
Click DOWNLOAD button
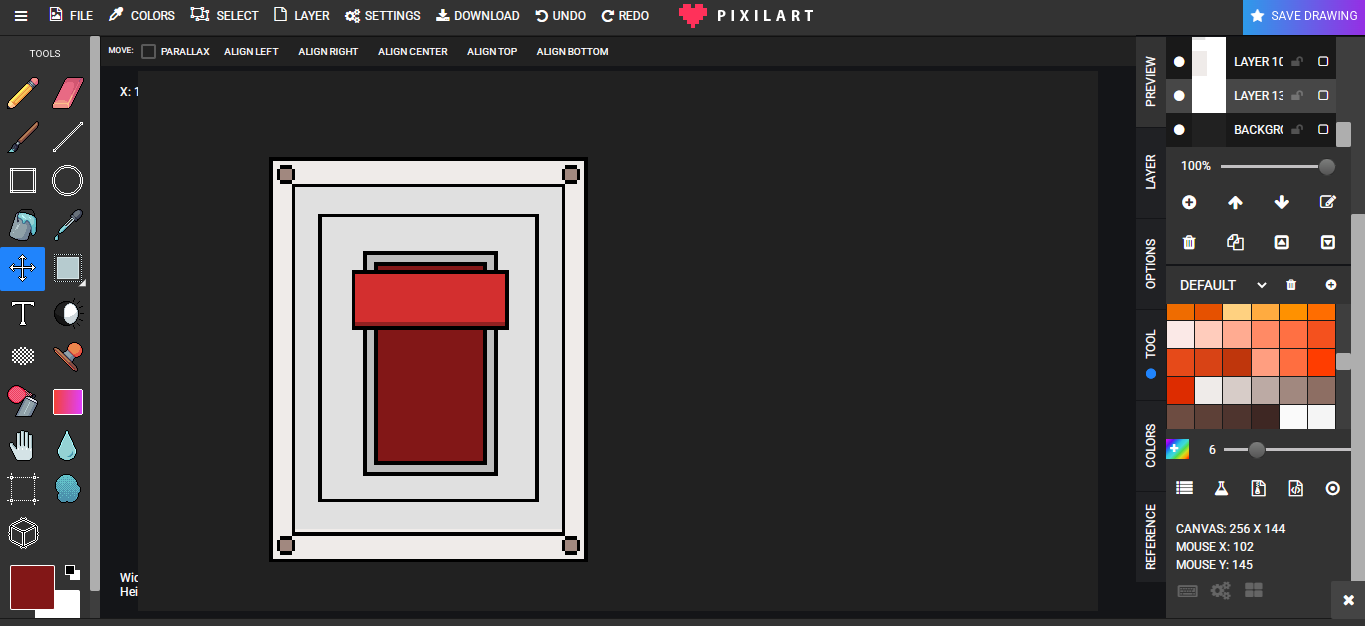[x=477, y=16]
